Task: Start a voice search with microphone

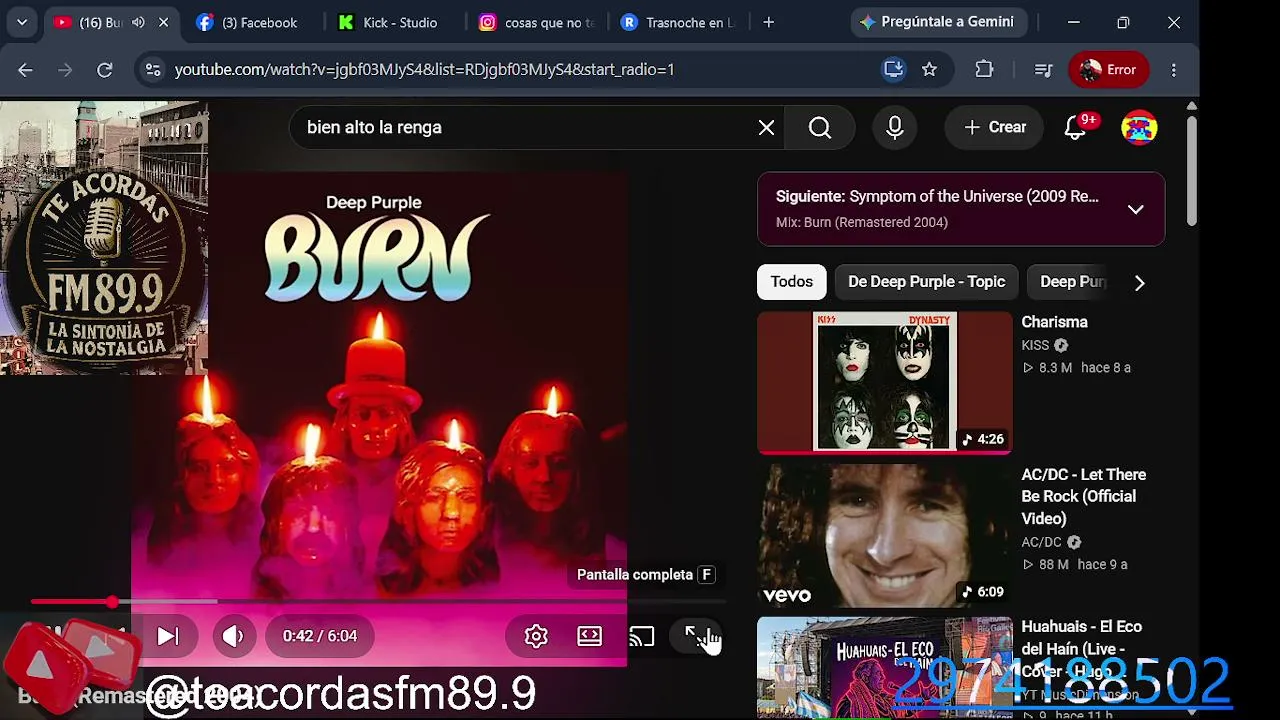Action: point(895,128)
